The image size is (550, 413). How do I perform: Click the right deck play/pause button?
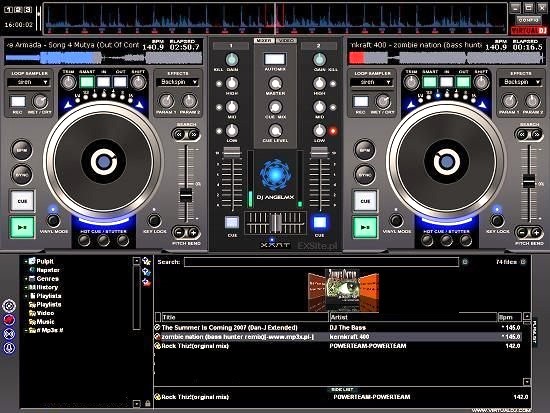pyautogui.click(x=365, y=227)
